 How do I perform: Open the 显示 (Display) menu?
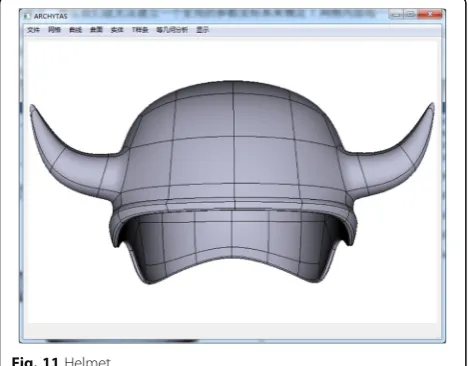click(x=202, y=30)
